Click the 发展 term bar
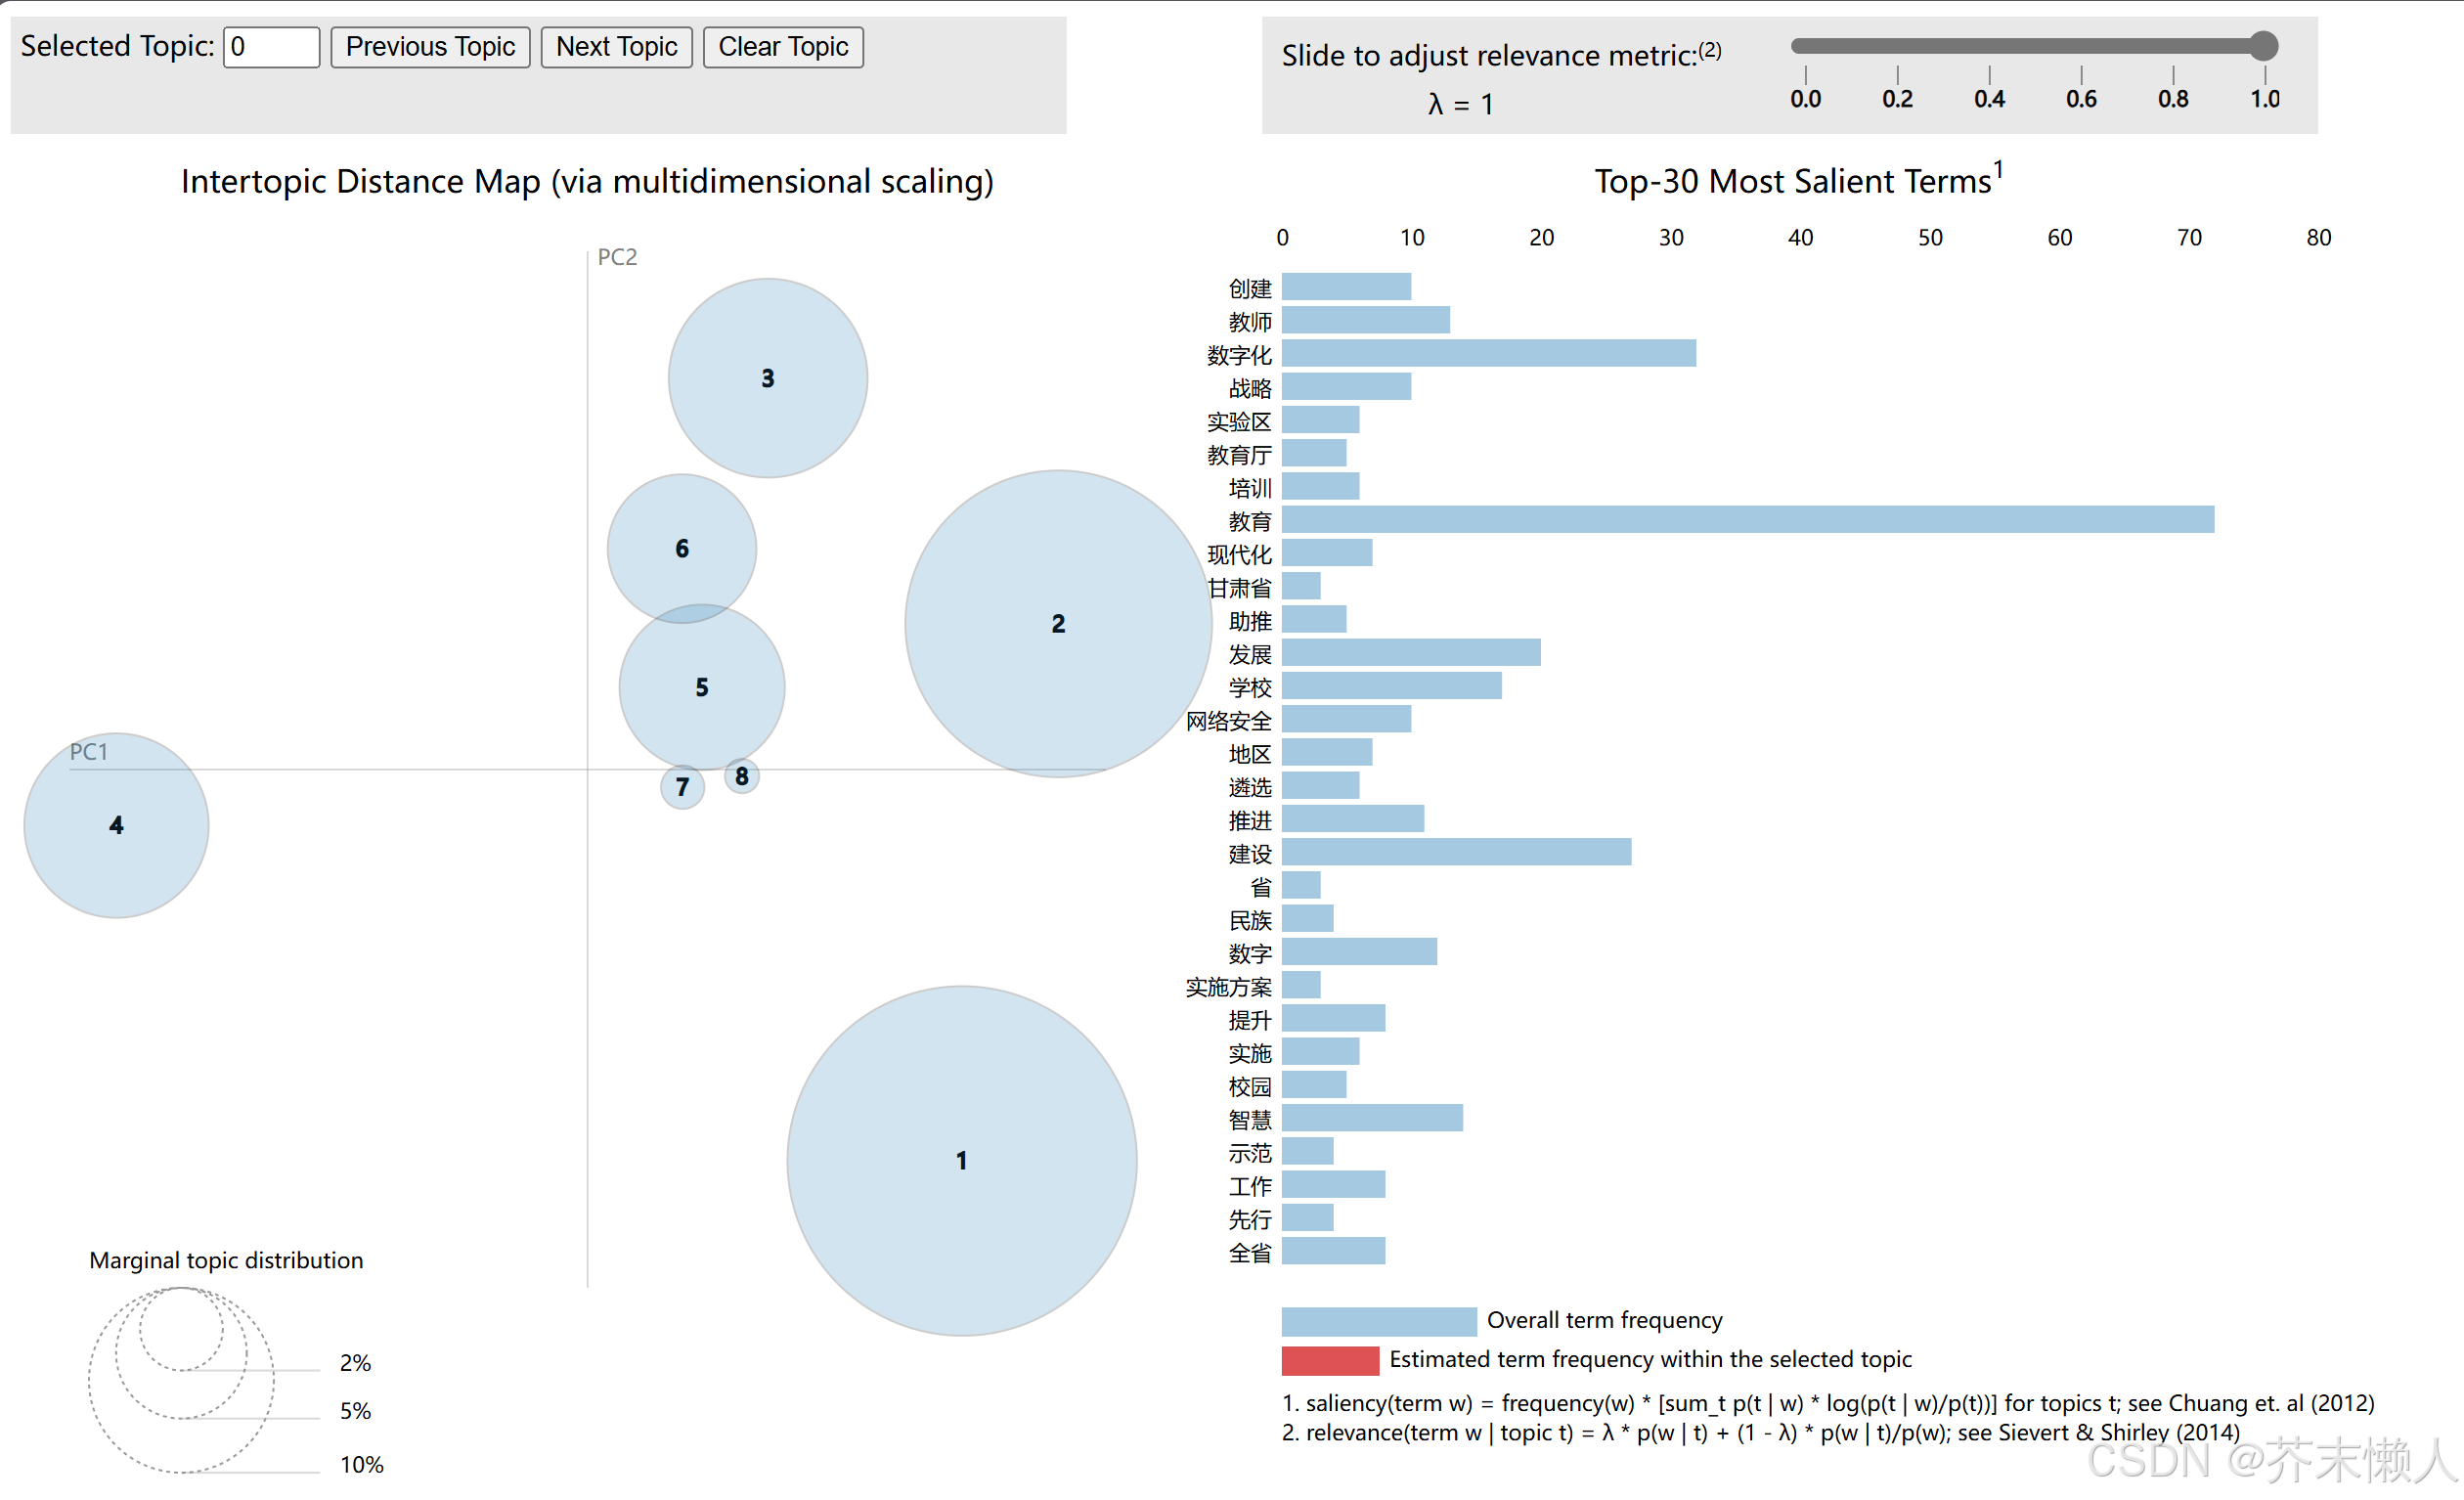Screen dimensions: 2464x1500 tap(1411, 652)
